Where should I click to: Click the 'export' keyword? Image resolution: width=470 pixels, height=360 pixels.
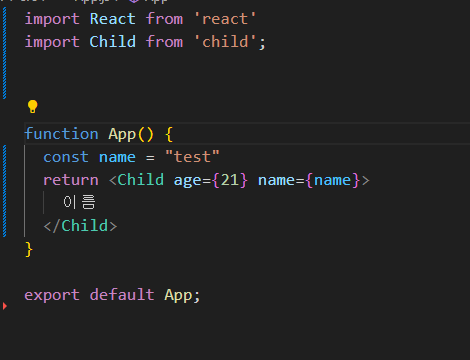(x=52, y=295)
